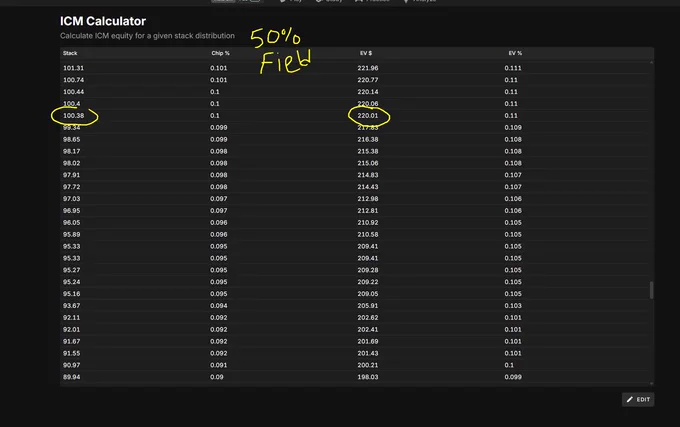Click Chip % value 0.09 in 89.94 row
Screen dimensions: 680x427
[x=217, y=377]
